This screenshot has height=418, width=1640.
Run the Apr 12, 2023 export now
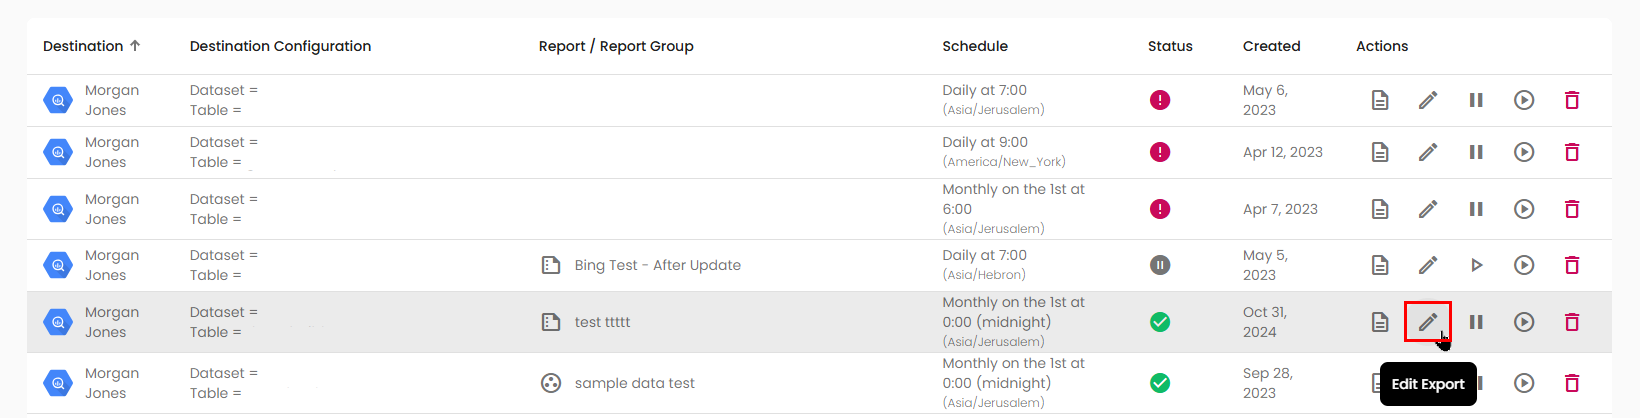pos(1523,152)
